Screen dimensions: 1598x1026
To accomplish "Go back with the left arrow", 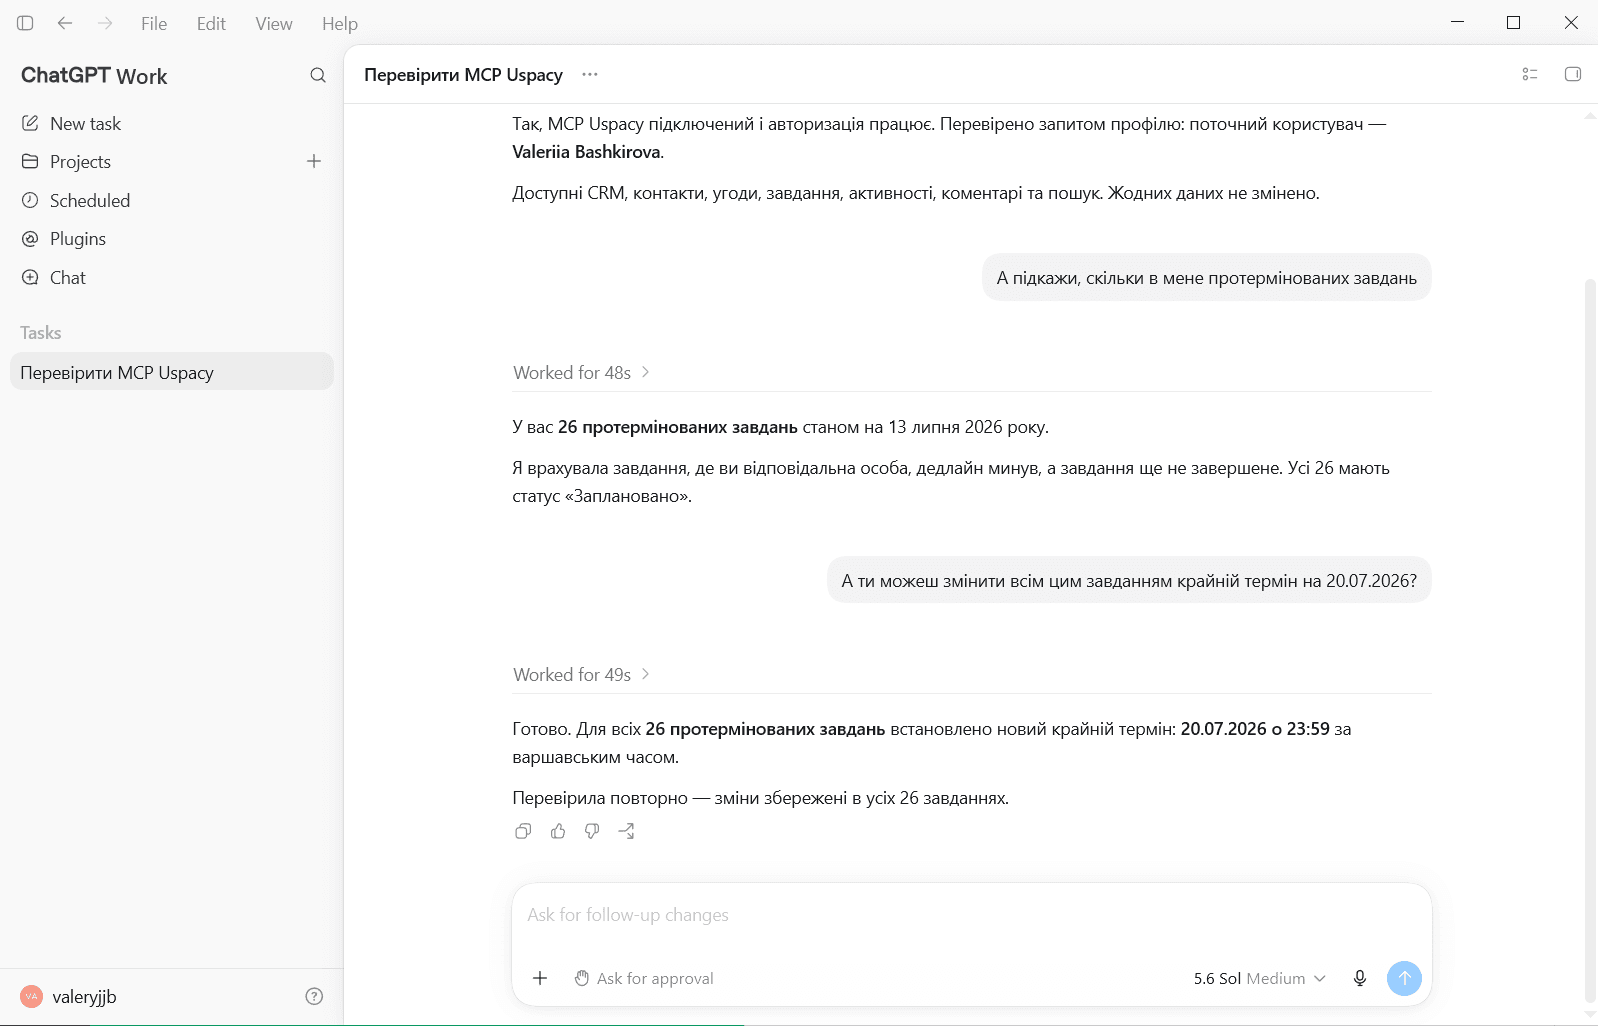I will (x=65, y=23).
